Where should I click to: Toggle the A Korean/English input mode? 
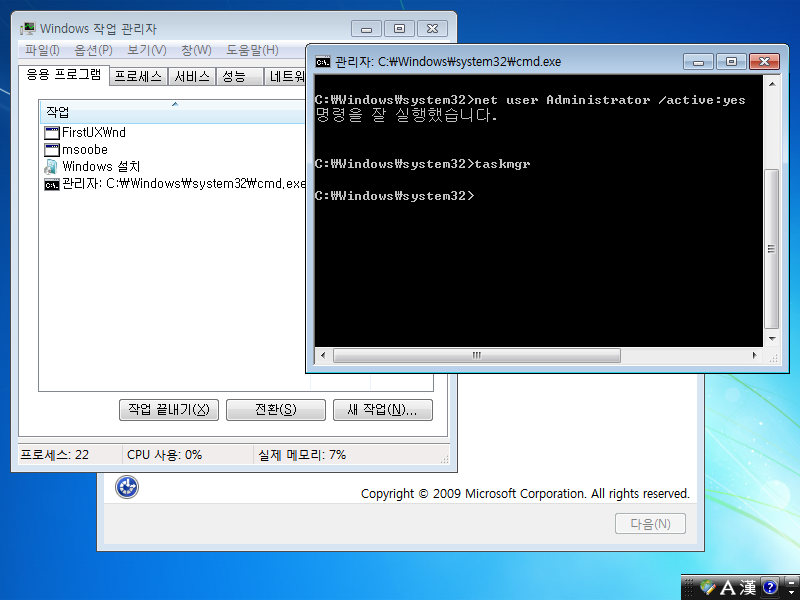tap(727, 587)
